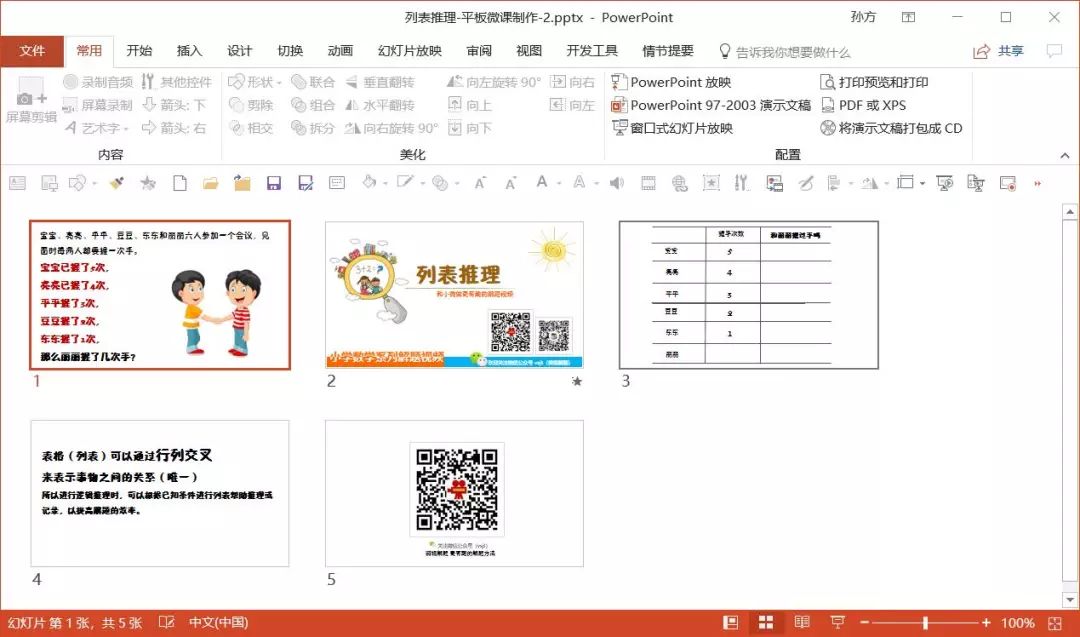Expand the 艺术字 WordArt dropdown

pos(126,129)
